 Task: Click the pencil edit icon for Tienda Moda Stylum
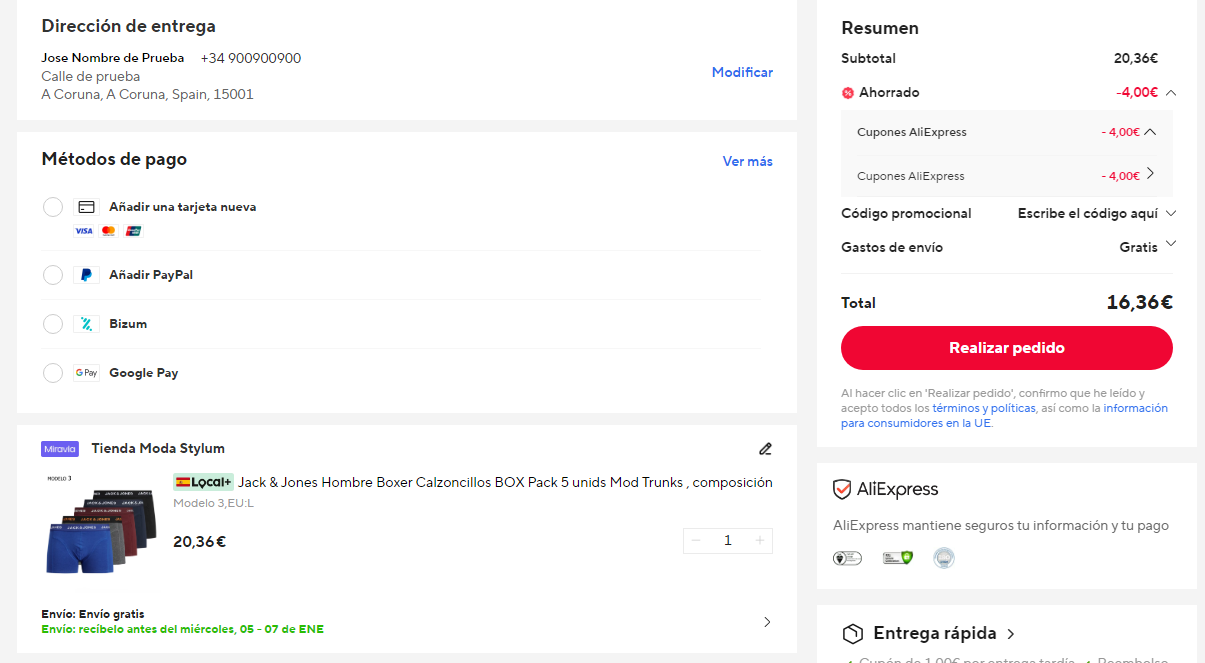click(765, 449)
